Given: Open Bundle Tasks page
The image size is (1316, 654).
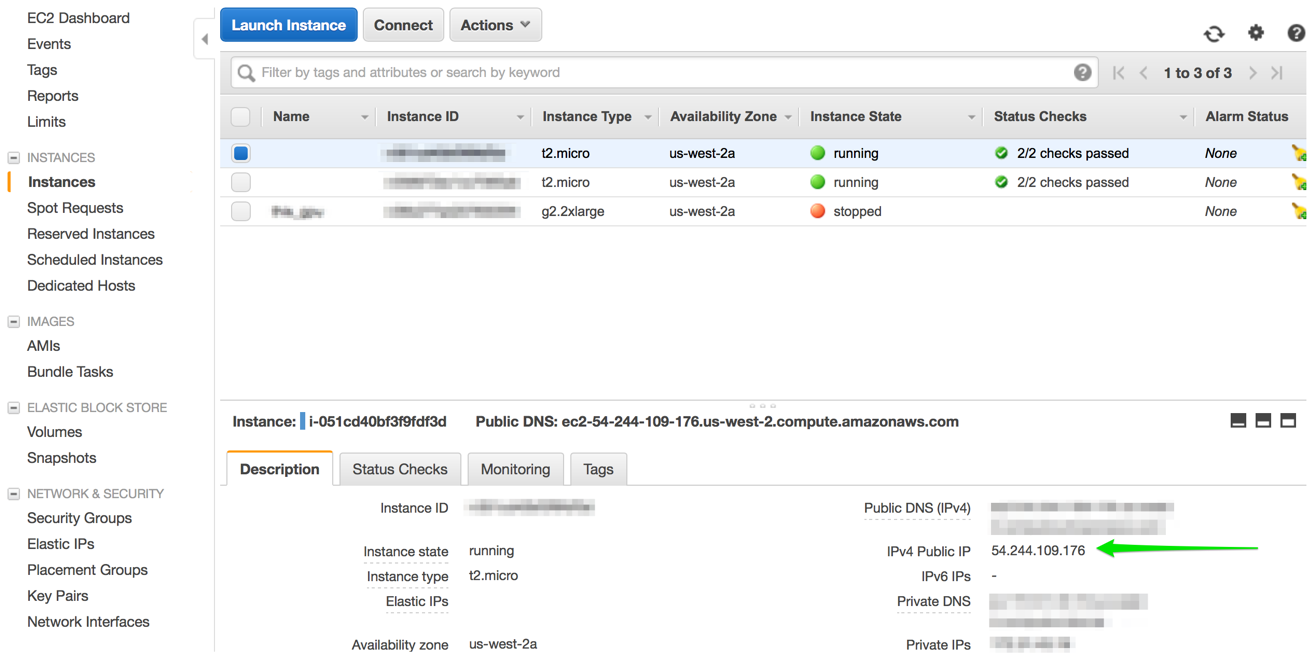Looking at the screenshot, I should tap(70, 372).
